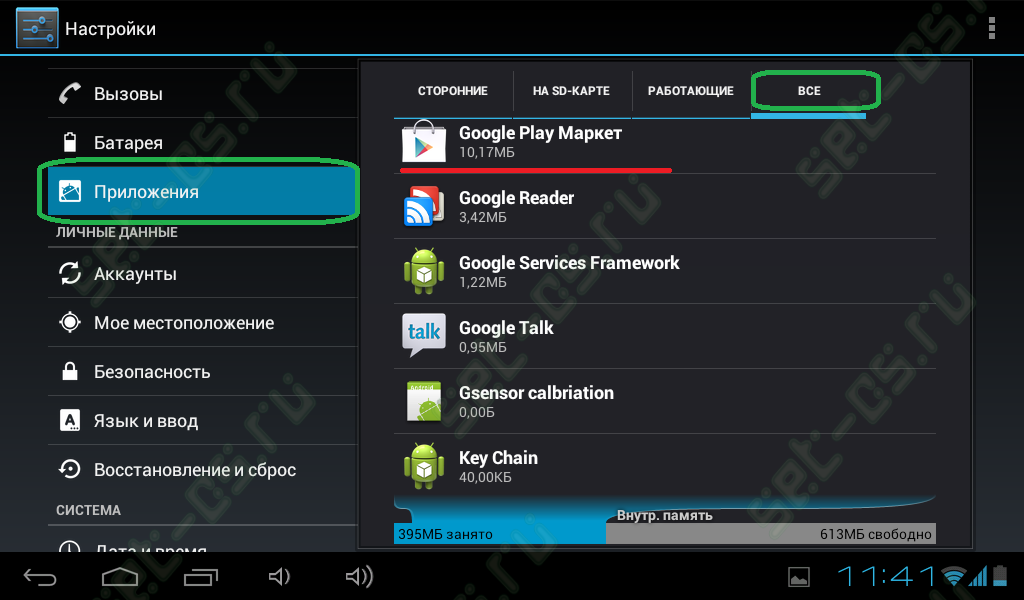This screenshot has width=1024, height=600.
Task: Tap the Key Chain android icon
Action: click(424, 466)
